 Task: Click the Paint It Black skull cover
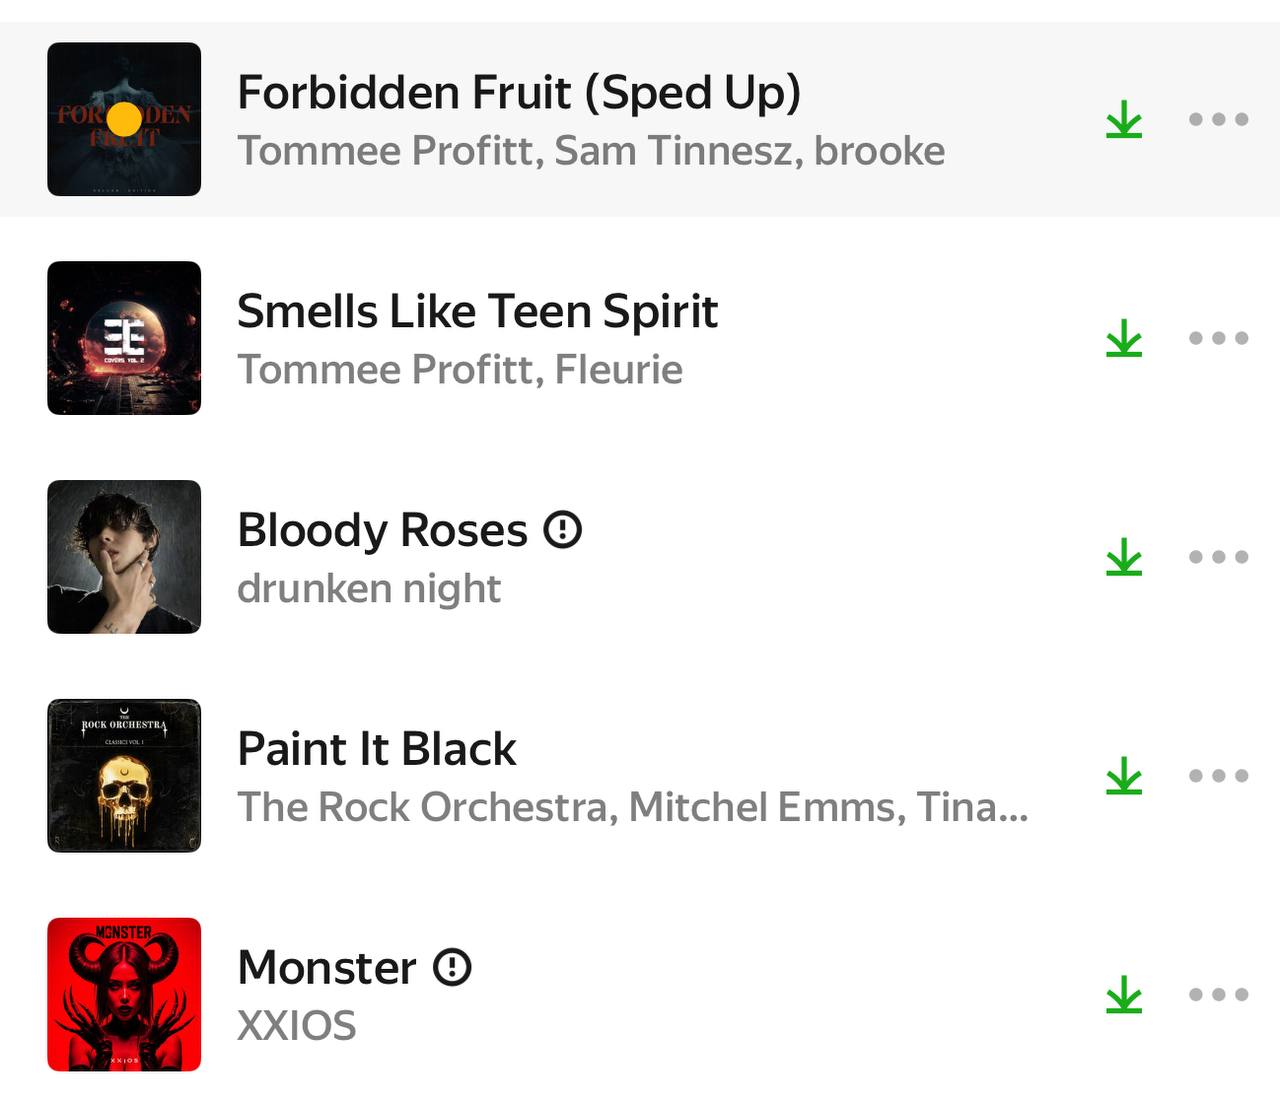(x=124, y=776)
